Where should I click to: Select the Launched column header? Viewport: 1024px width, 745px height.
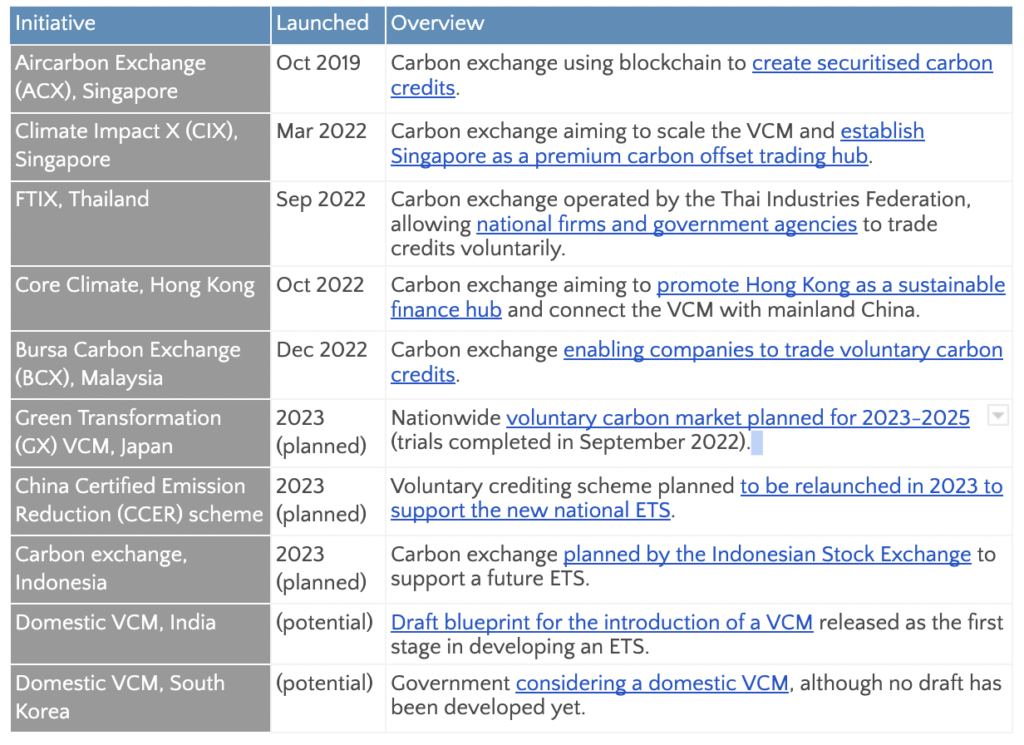[x=322, y=23]
